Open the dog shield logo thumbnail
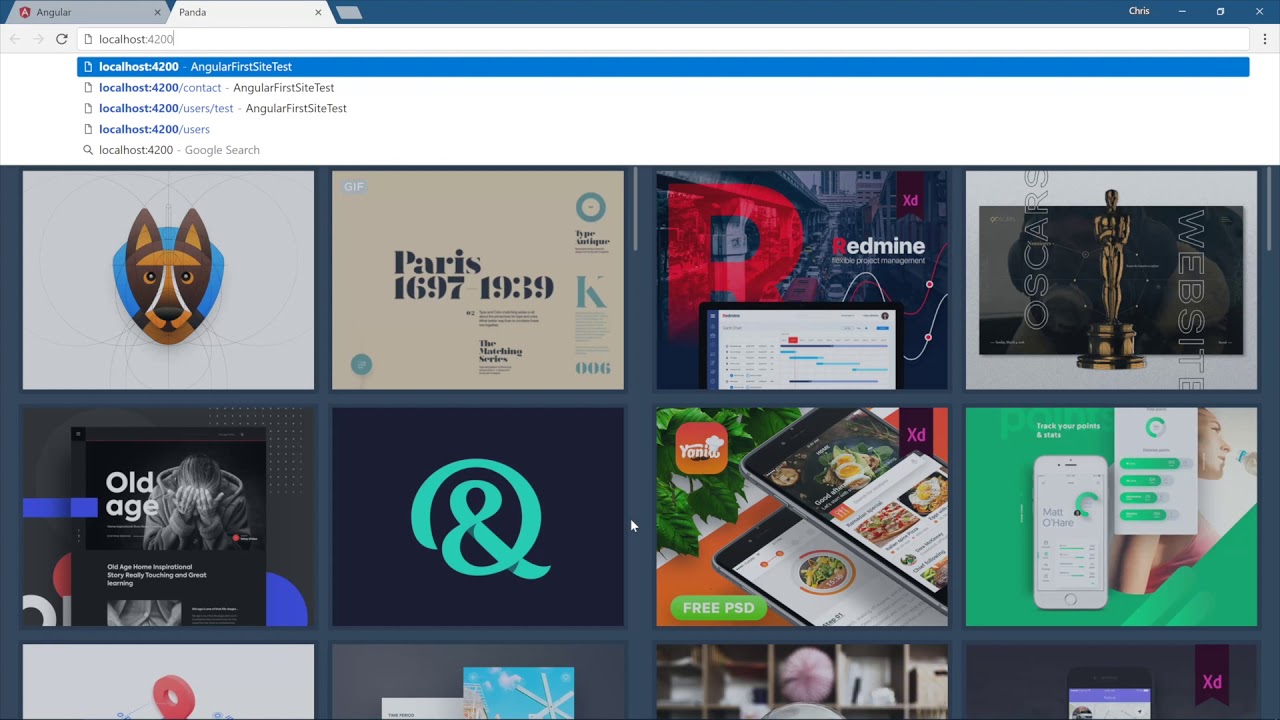The width and height of the screenshot is (1280, 720). (168, 280)
